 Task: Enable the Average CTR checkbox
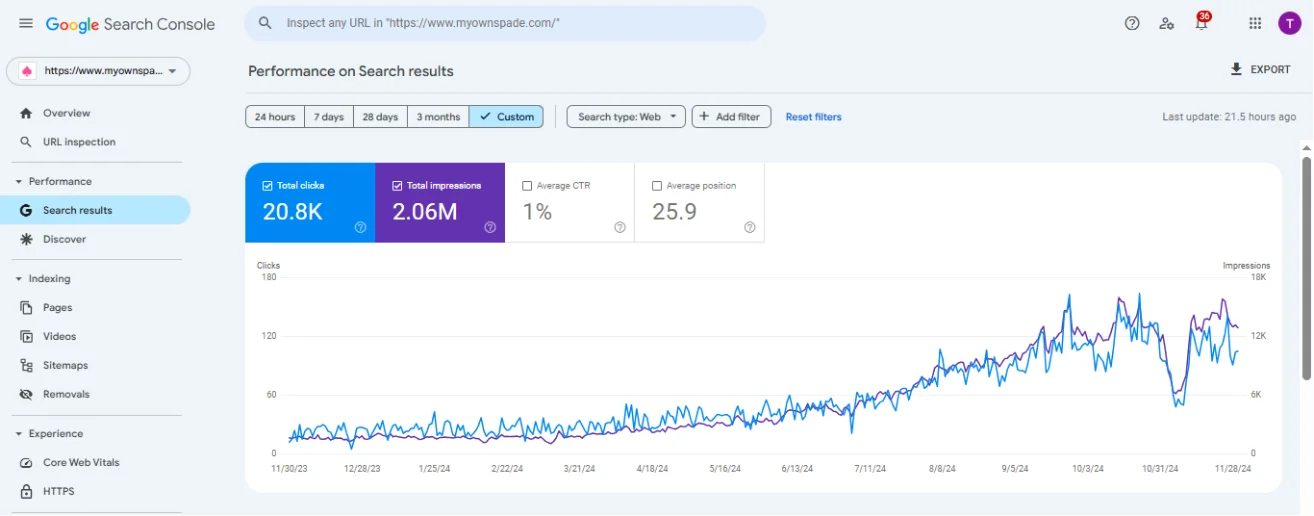(527, 186)
